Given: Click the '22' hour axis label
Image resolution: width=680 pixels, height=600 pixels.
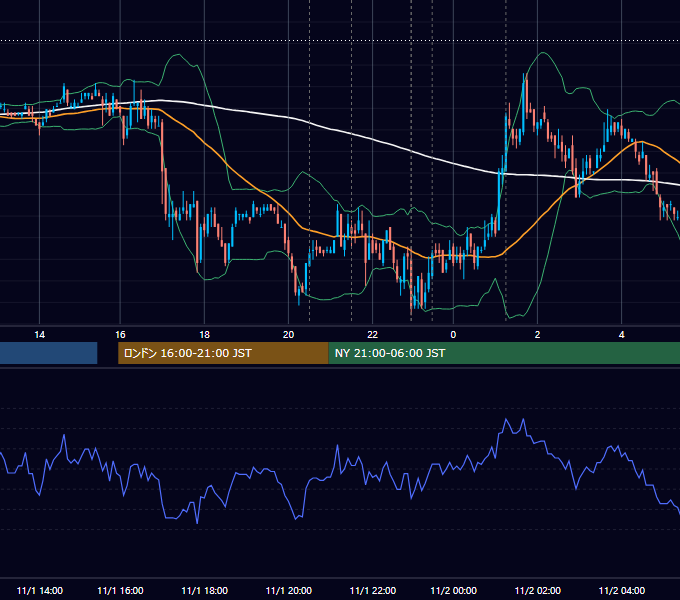Looking at the screenshot, I should [373, 335].
